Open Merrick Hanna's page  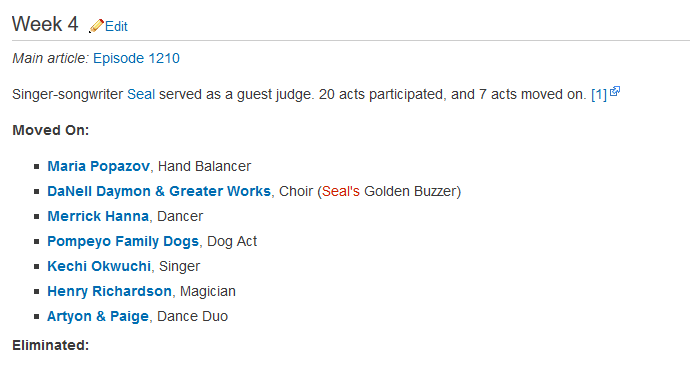pyautogui.click(x=98, y=216)
